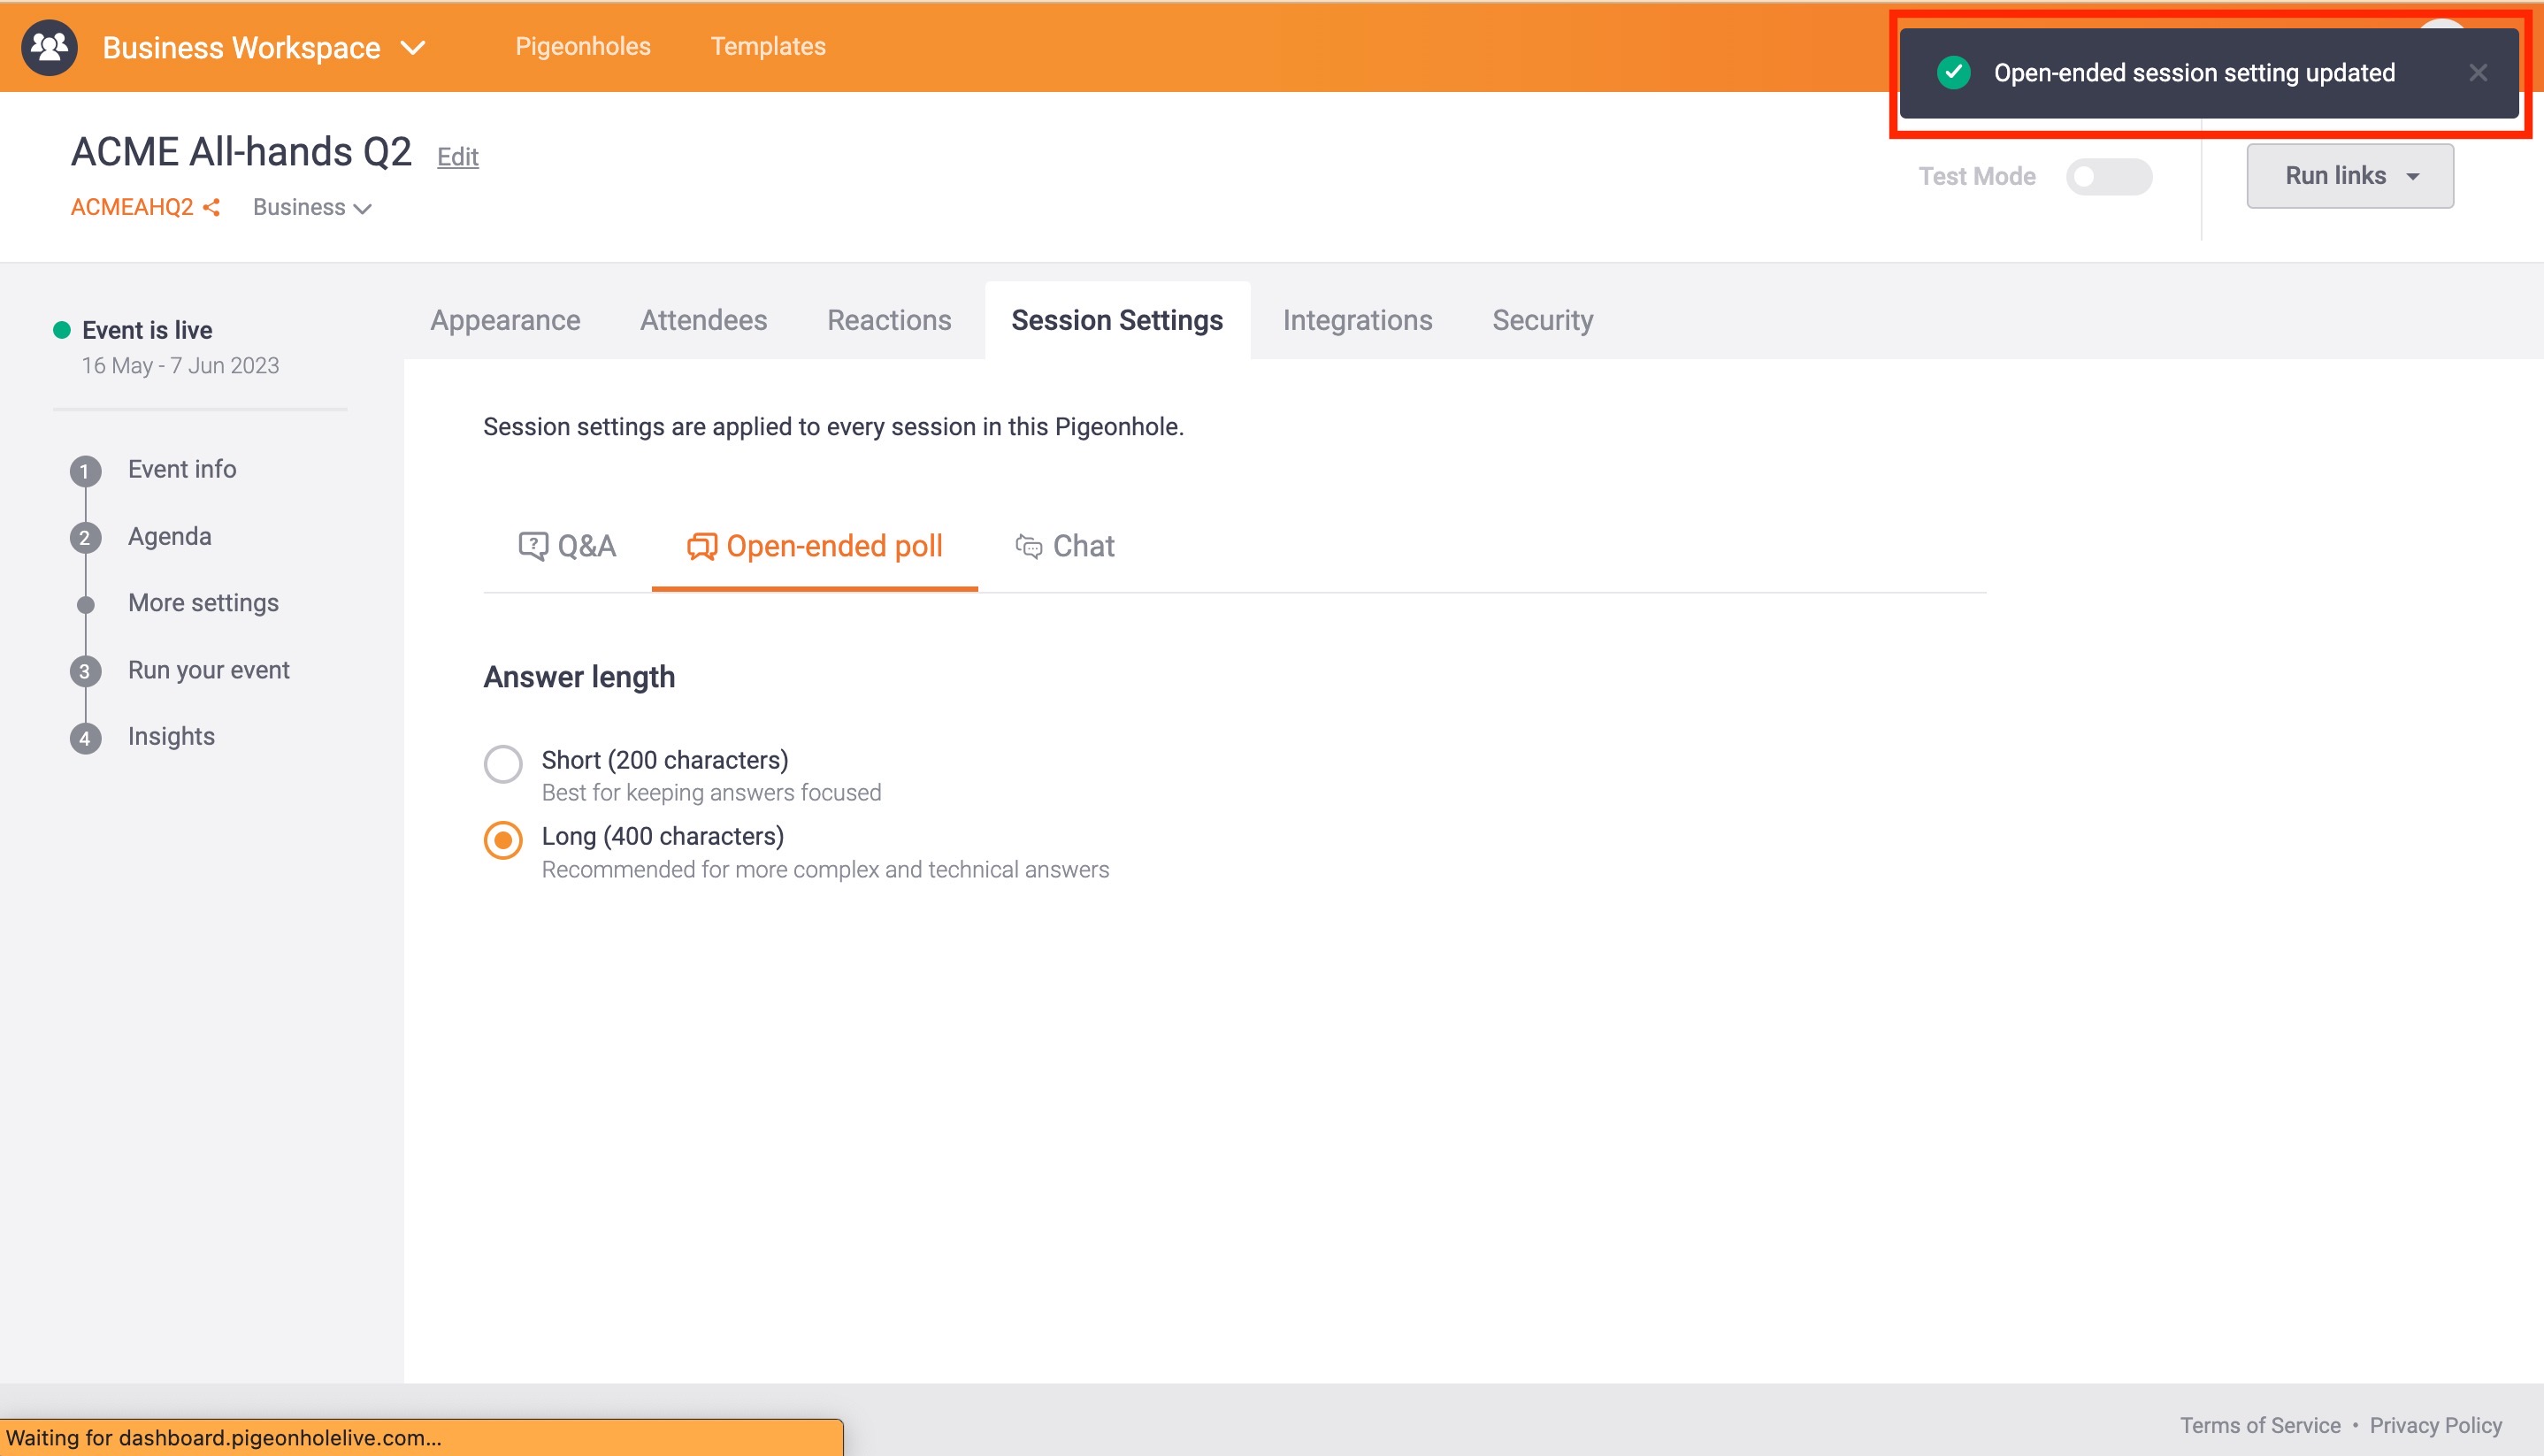The height and width of the screenshot is (1456, 2544).
Task: Click the 'Event is live' status text
Action: (x=147, y=330)
